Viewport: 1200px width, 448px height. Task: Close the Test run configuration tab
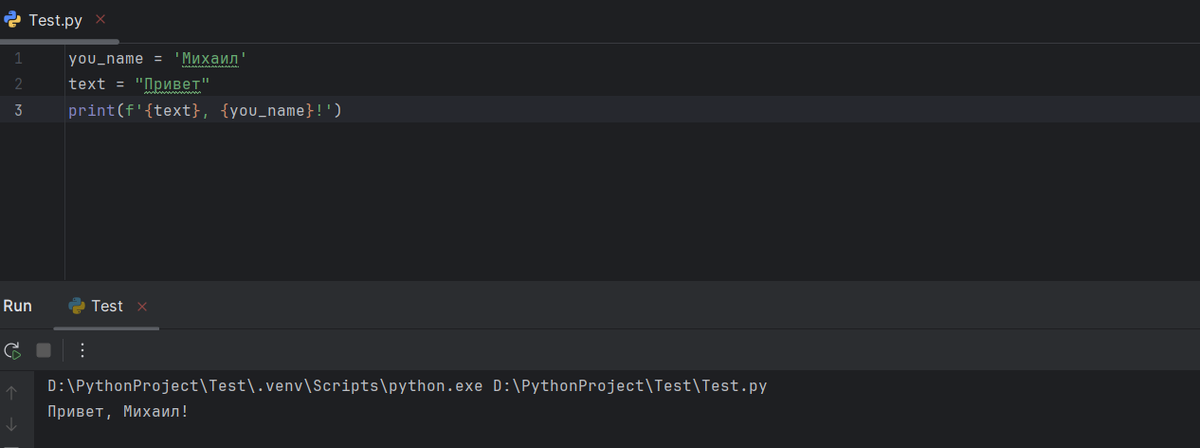(x=142, y=306)
